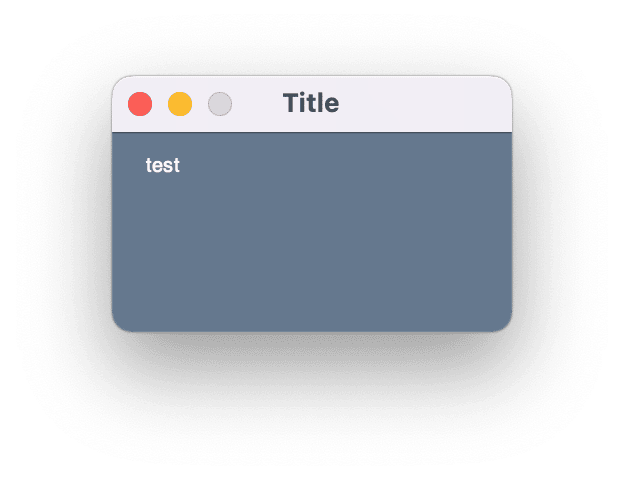Click the "Title" text in the title bar
This screenshot has height=480, width=624.
pyautogui.click(x=311, y=103)
